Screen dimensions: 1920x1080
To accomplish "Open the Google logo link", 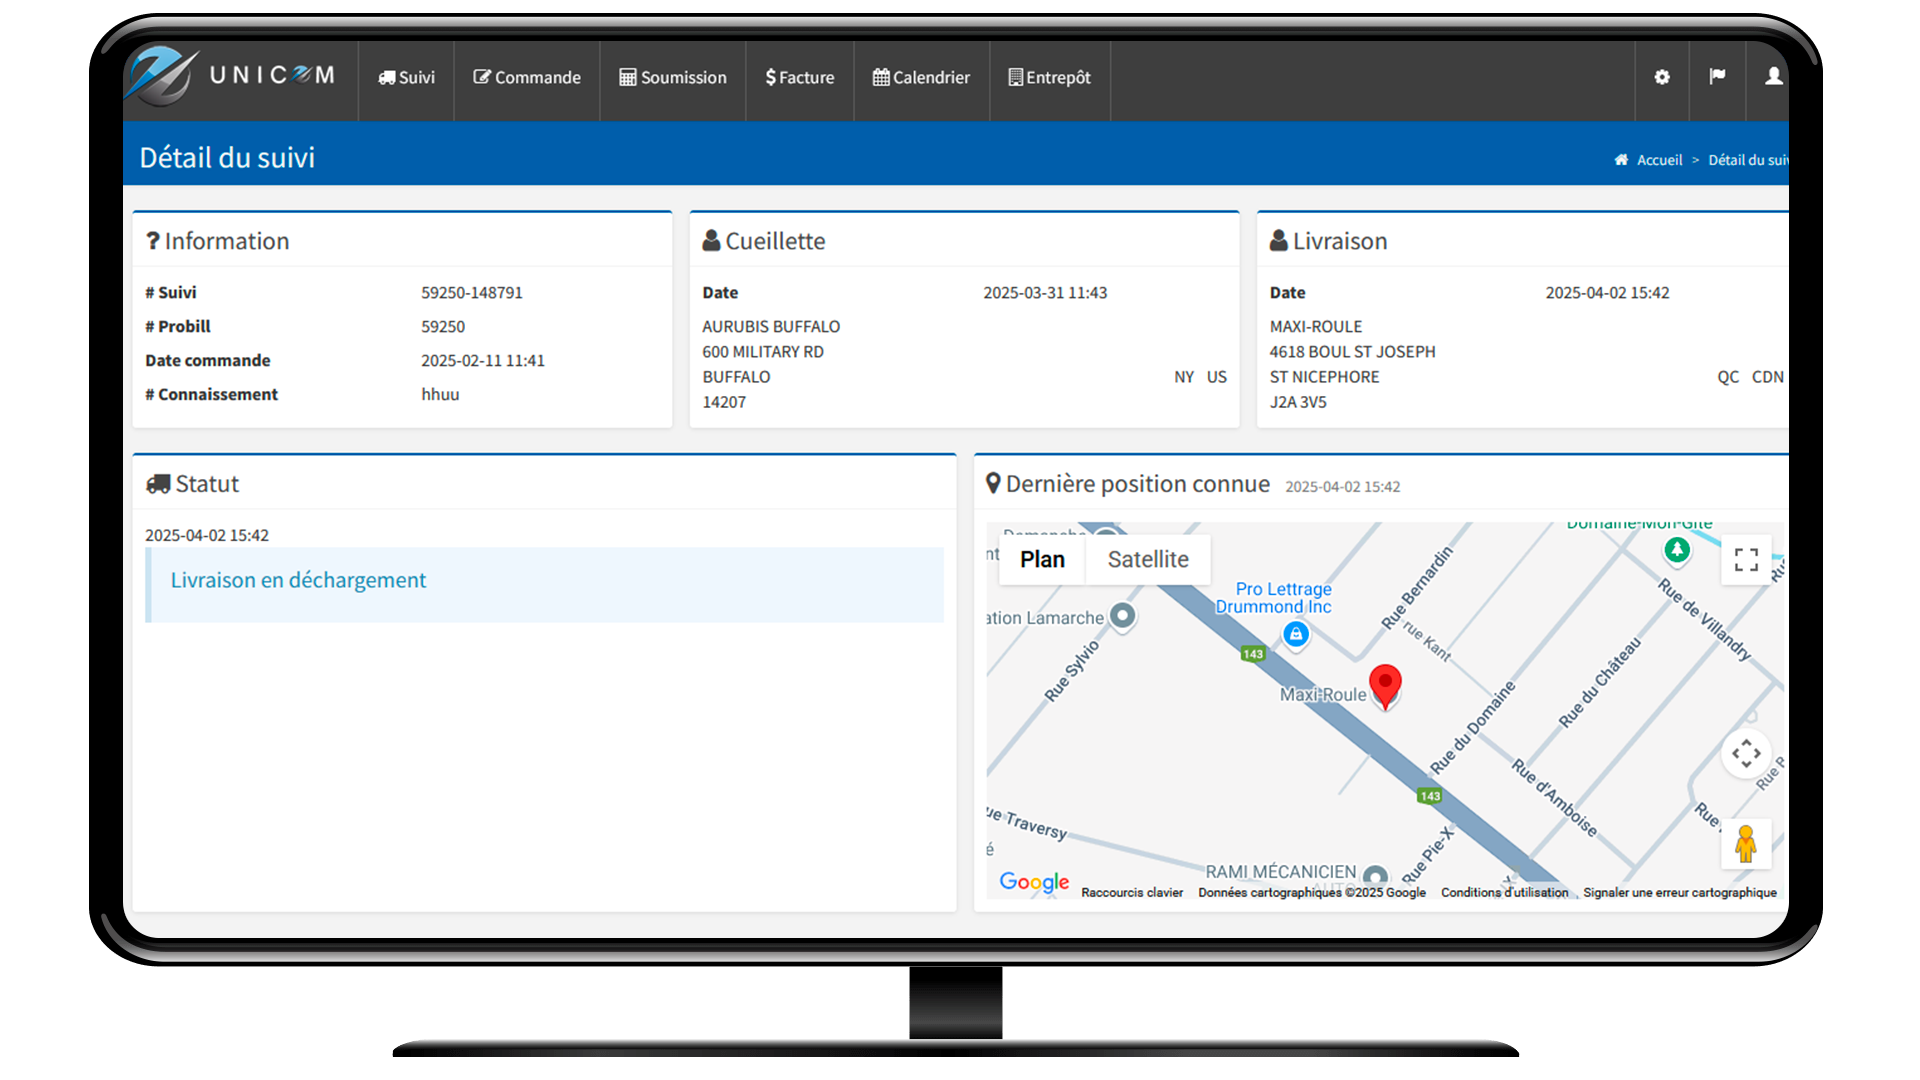I will (x=1034, y=882).
